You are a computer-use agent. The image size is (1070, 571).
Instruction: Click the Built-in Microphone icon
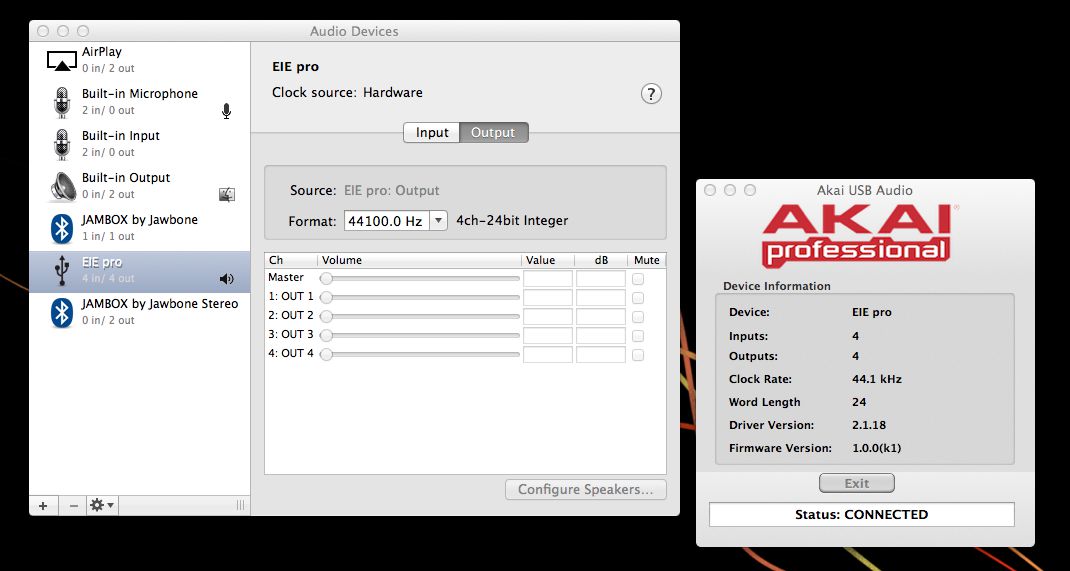point(62,102)
